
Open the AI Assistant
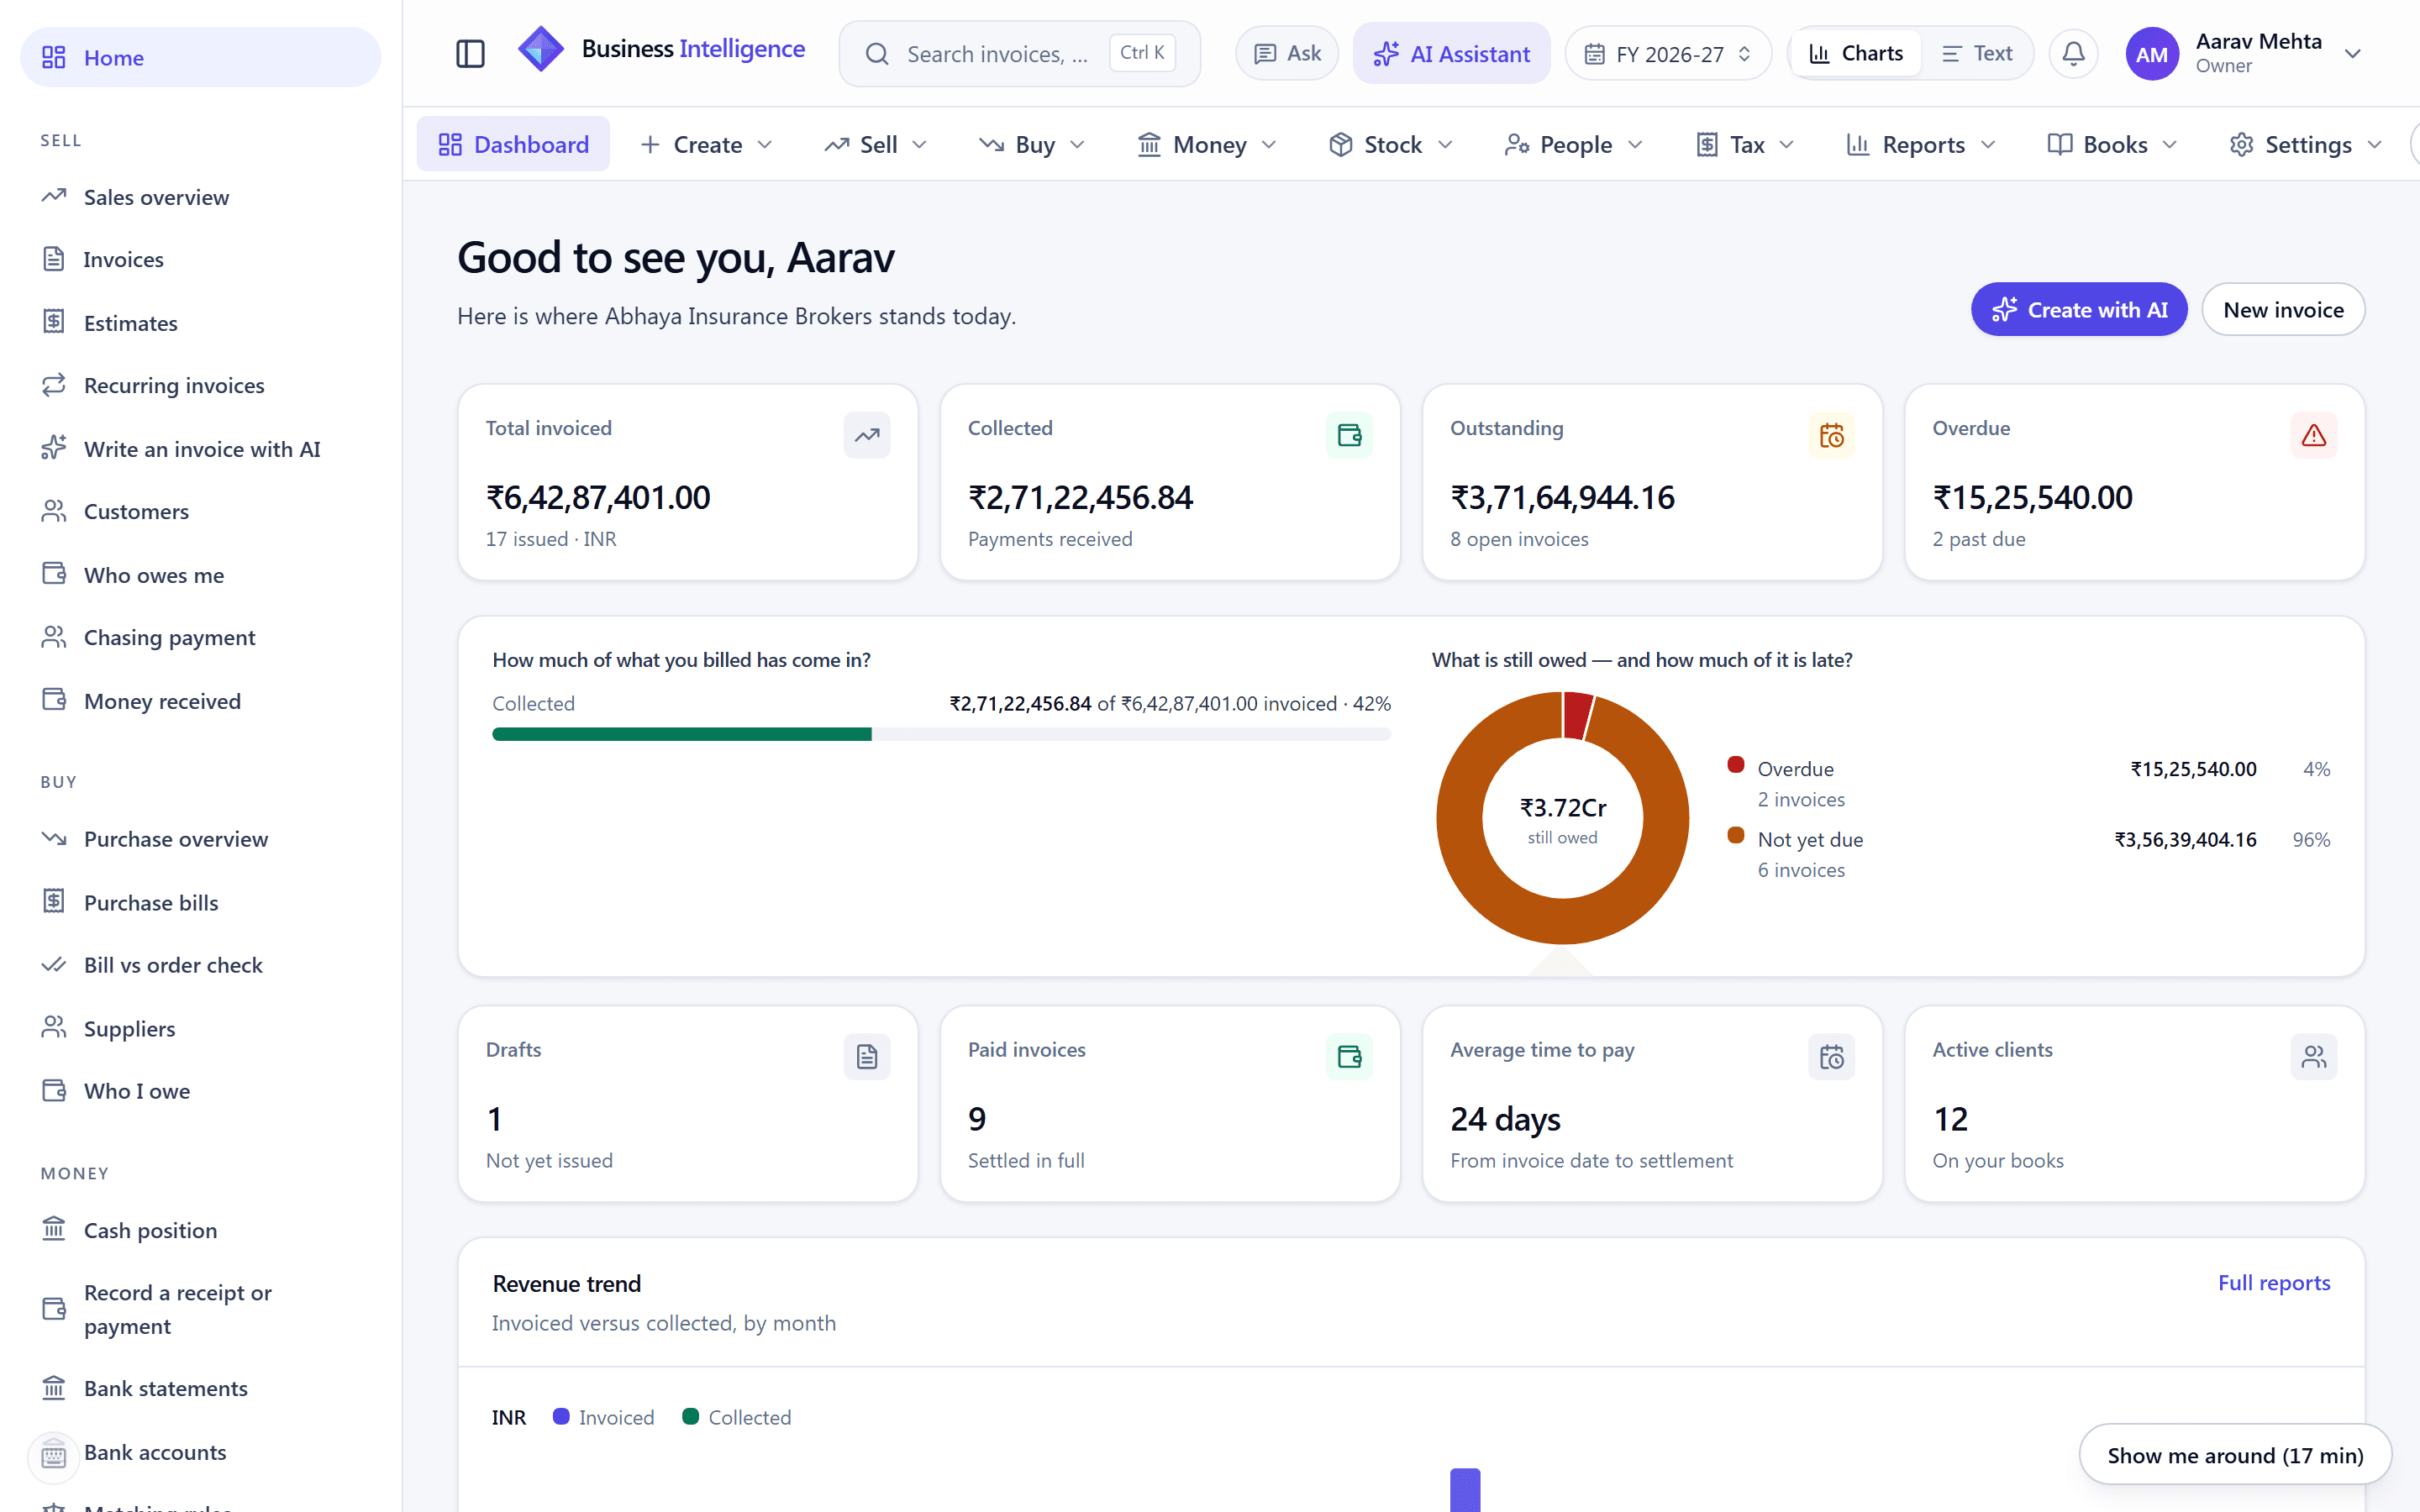(1450, 54)
